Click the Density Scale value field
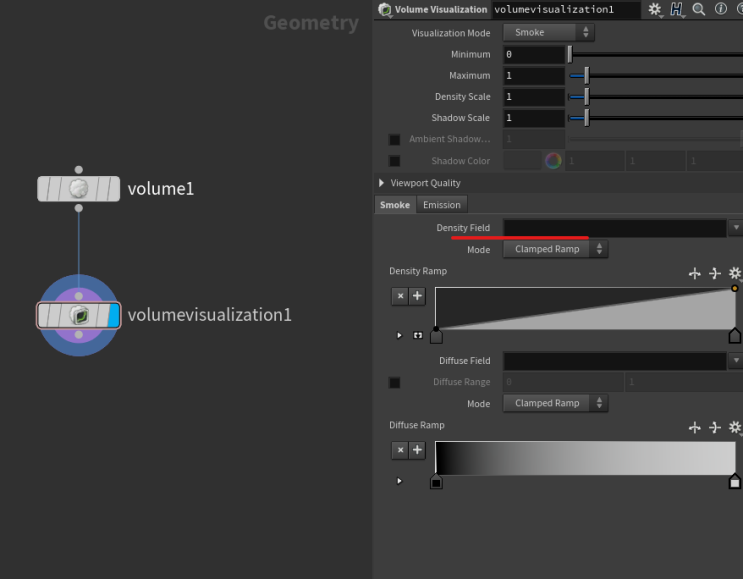The image size is (743, 579). click(x=534, y=97)
